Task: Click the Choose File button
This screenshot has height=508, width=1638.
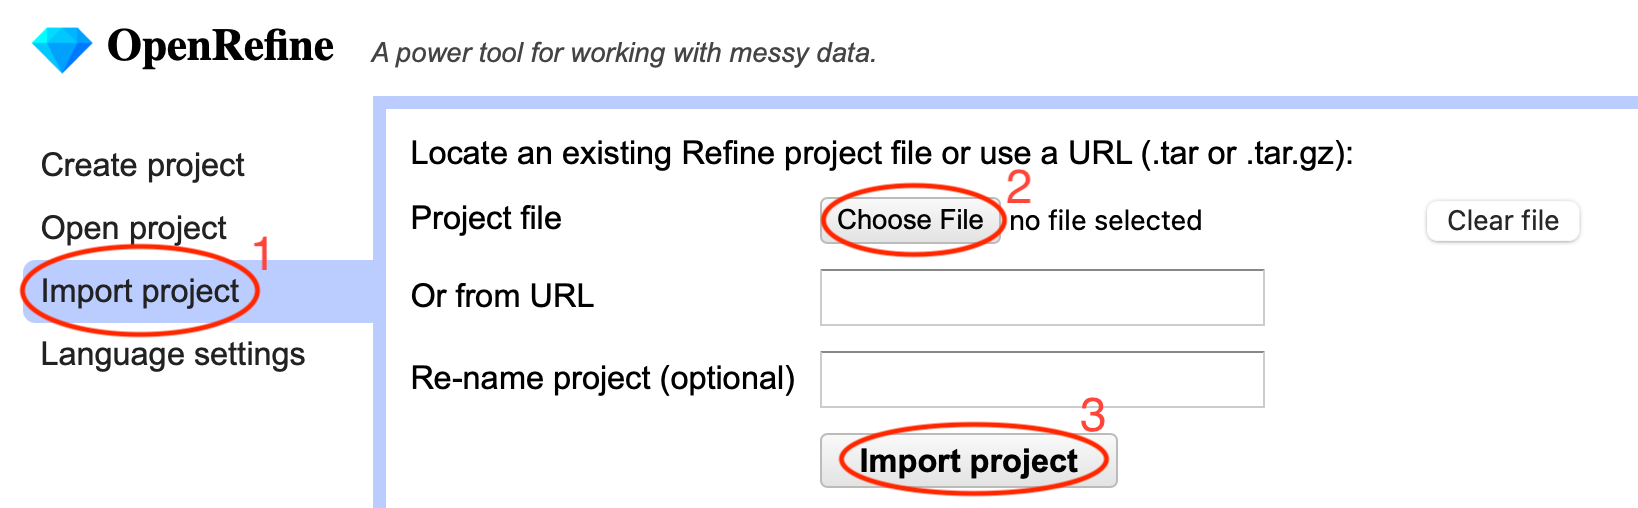Action: 911,220
